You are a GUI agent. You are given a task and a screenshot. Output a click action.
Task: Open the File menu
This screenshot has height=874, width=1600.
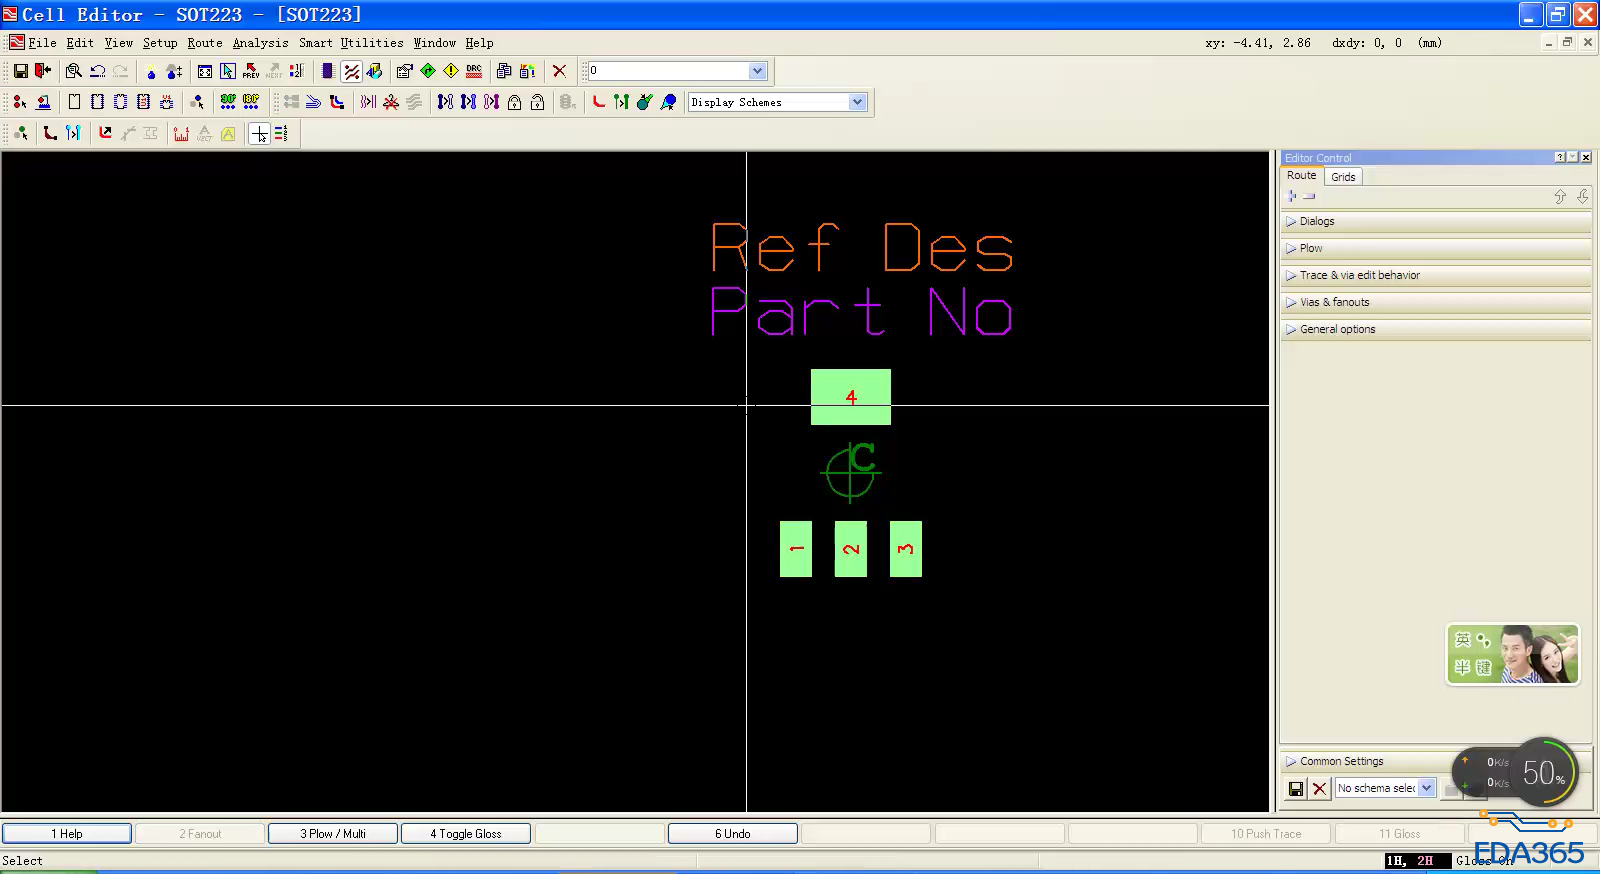click(42, 43)
